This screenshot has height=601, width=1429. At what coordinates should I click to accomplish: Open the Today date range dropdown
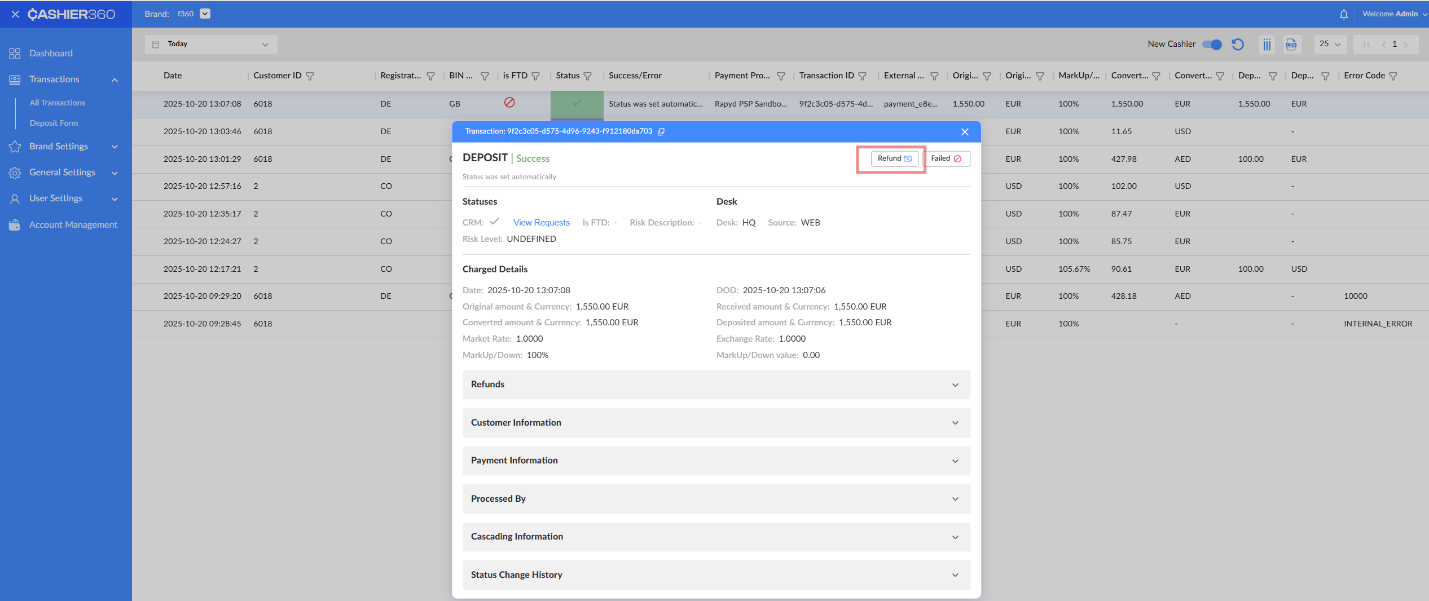point(211,44)
